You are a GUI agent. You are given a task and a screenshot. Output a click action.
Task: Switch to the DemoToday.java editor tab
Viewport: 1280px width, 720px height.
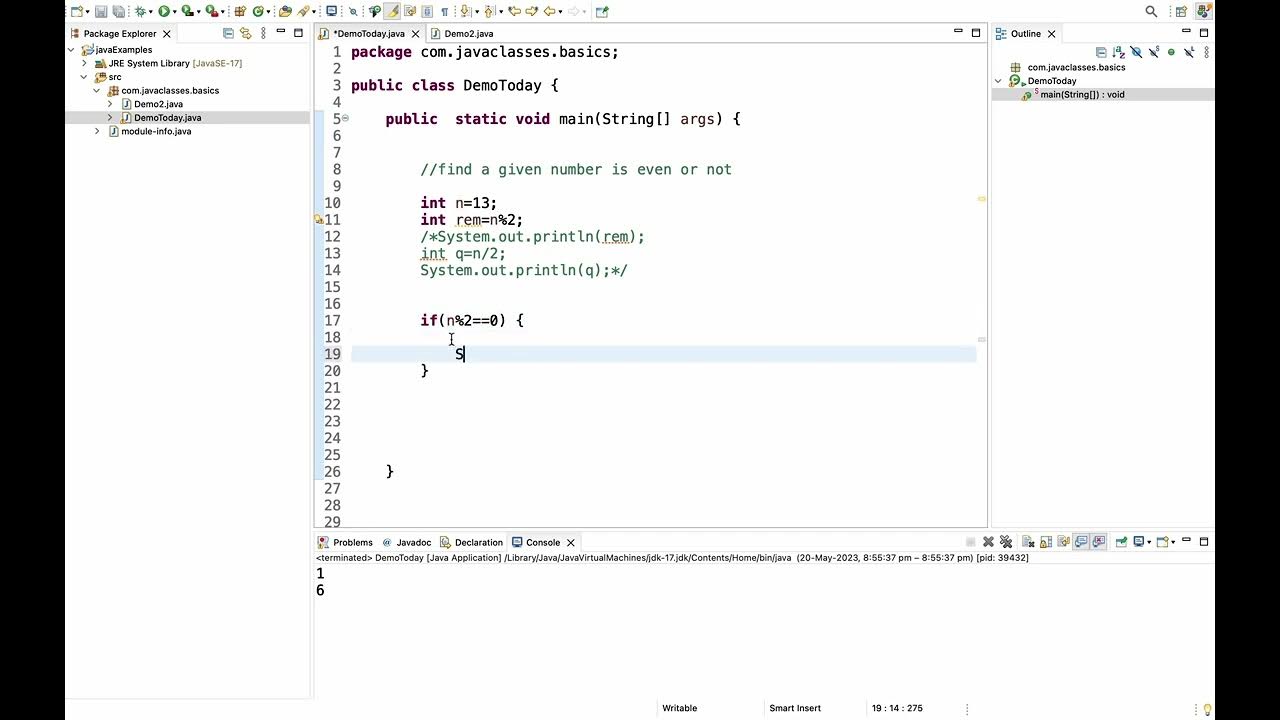click(368, 34)
